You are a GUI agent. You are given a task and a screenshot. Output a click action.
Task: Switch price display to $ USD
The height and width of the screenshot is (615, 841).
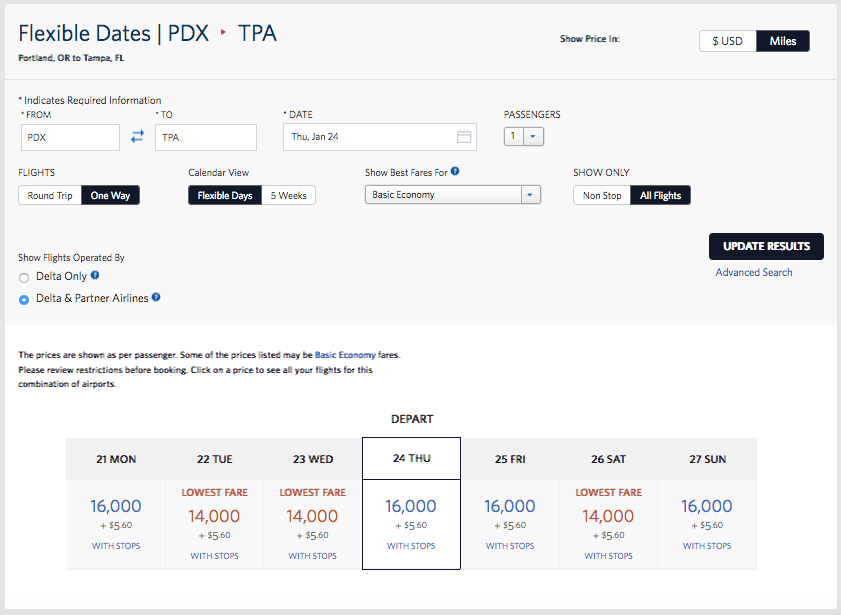727,41
